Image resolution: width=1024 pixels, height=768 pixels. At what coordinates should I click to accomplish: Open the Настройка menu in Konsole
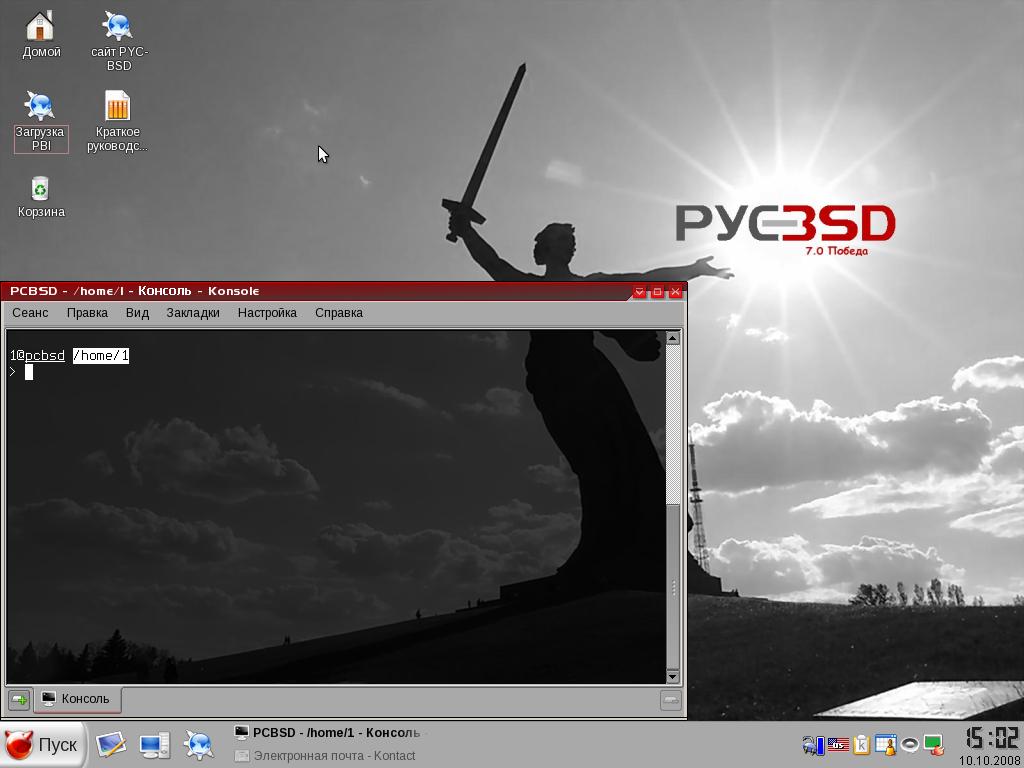tap(267, 313)
